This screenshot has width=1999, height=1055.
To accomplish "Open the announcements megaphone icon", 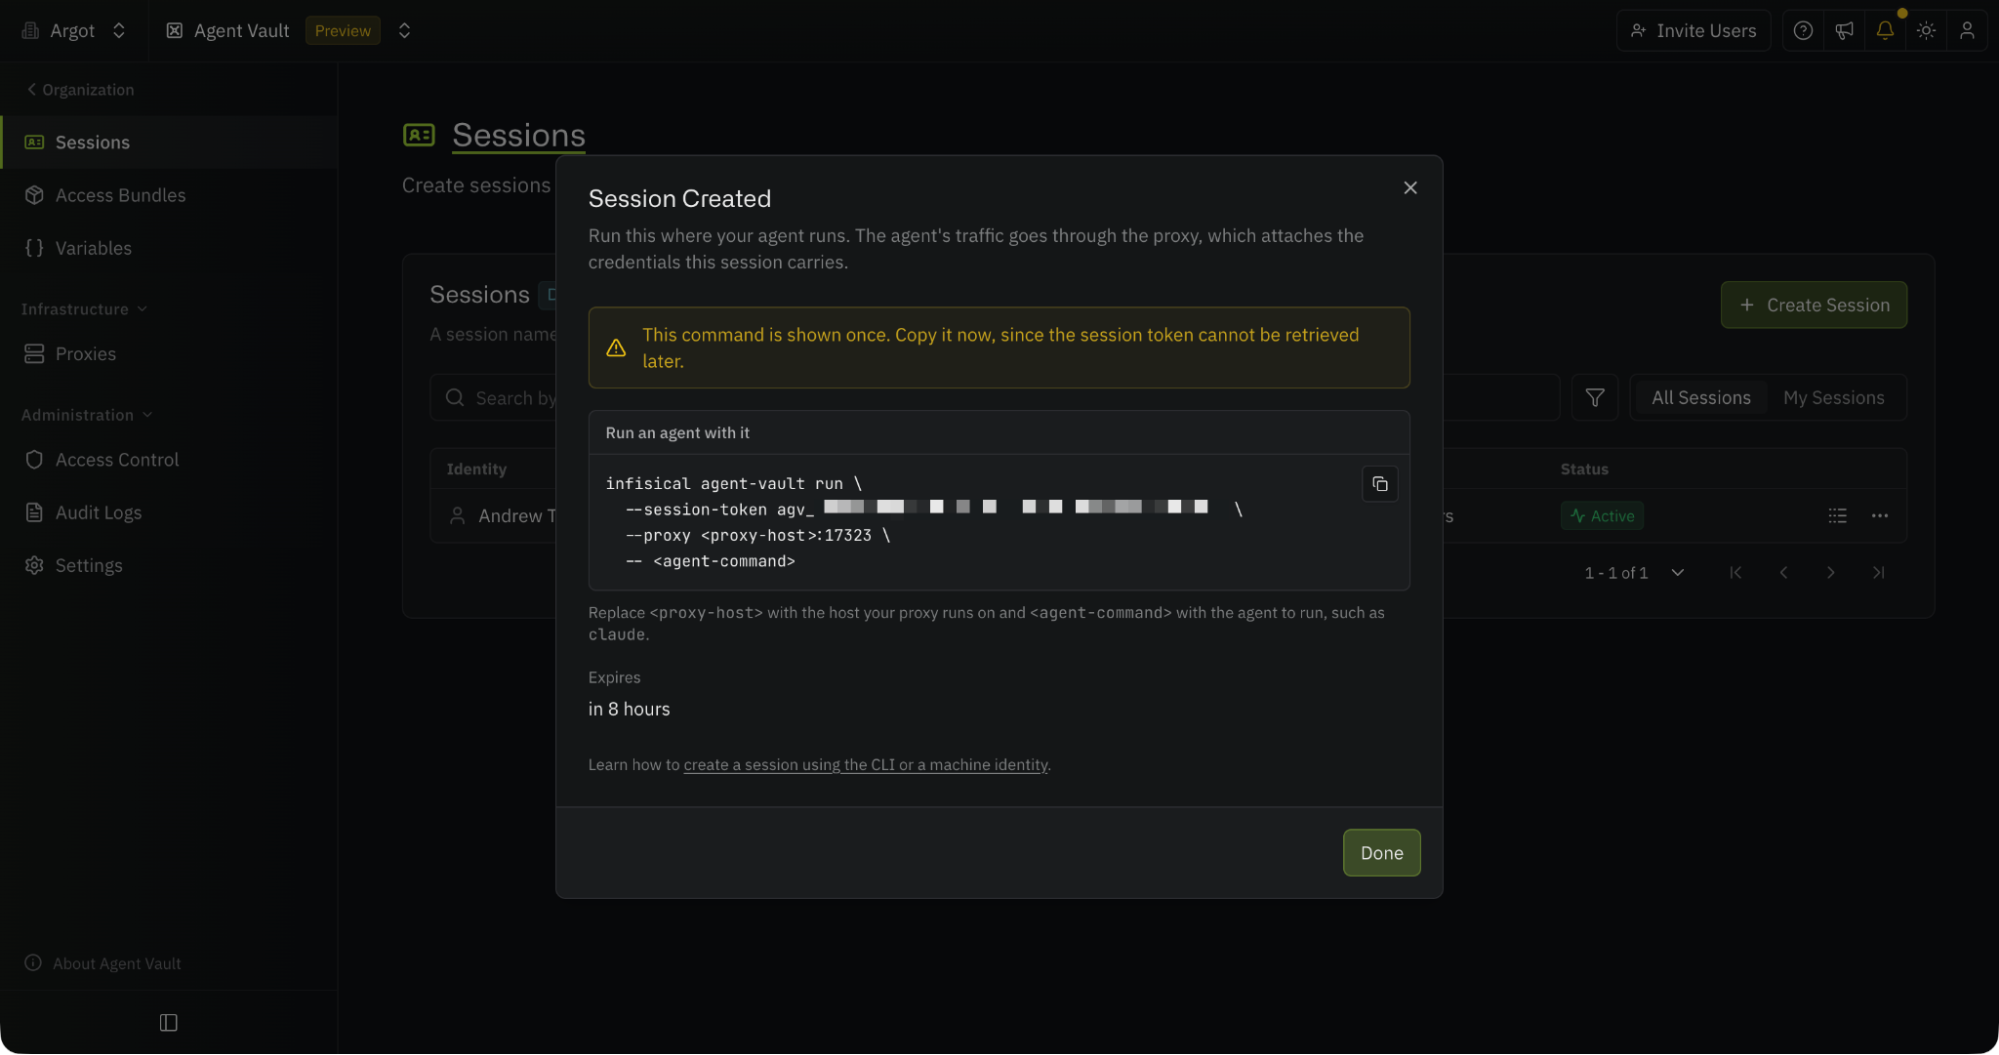I will point(1844,31).
